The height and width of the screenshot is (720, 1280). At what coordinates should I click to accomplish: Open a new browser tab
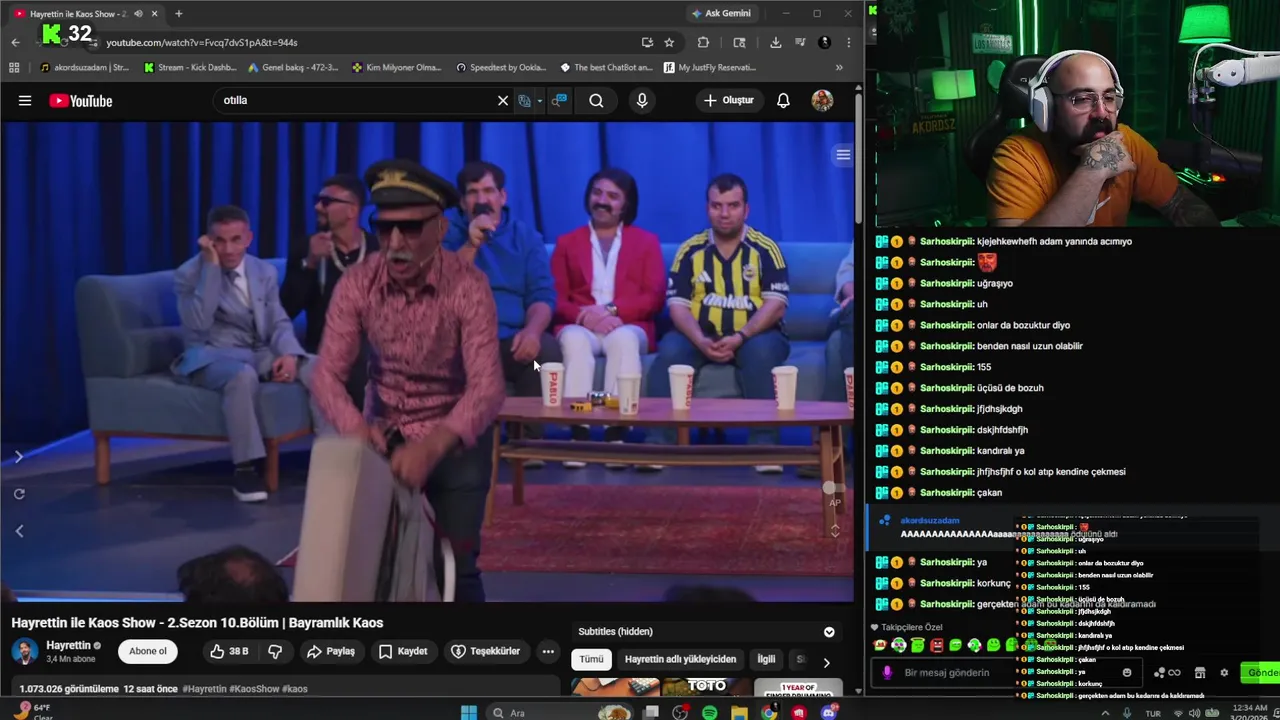178,13
